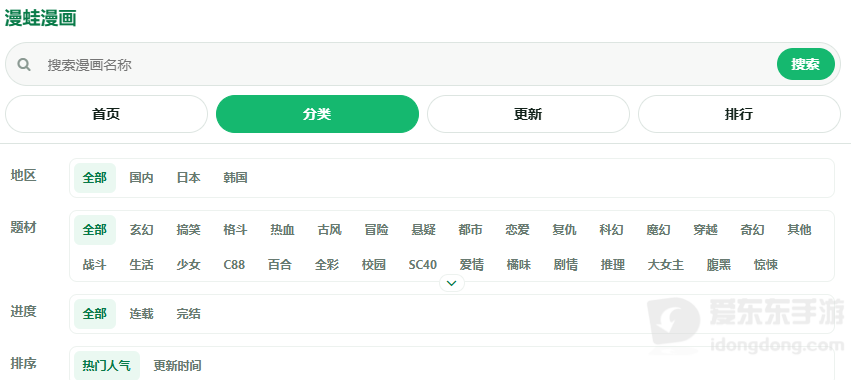Filter by 战斗 genre
851x380 pixels.
[95, 264]
